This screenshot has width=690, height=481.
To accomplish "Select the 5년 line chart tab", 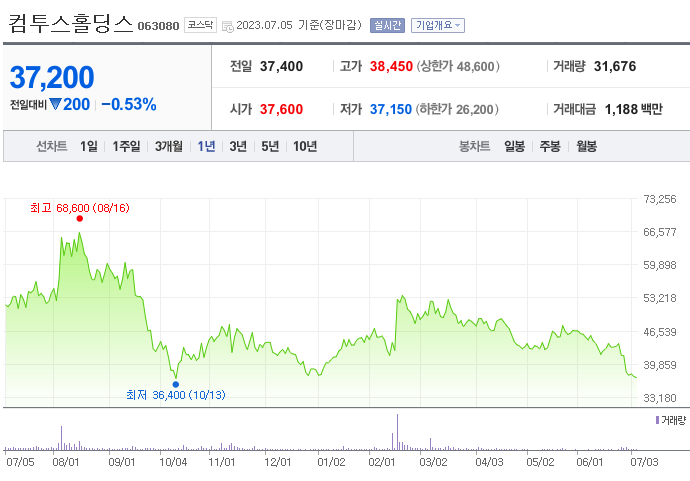I will (x=270, y=146).
